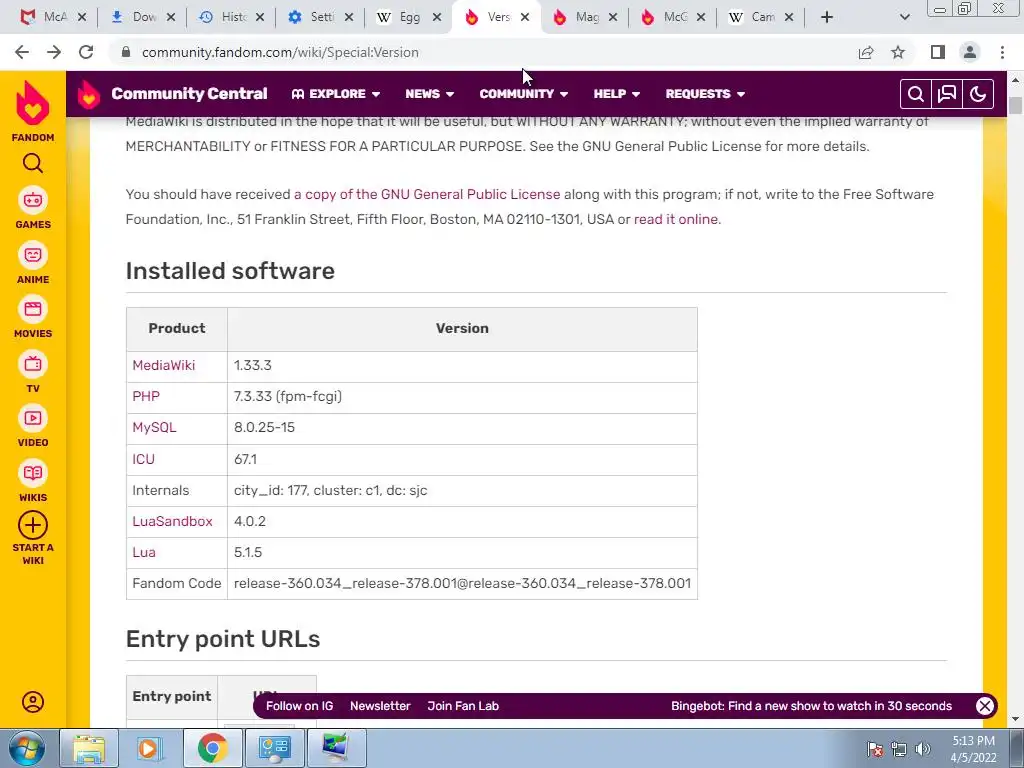Screen dimensions: 1024x768
Task: Close the Bingebot bottom banner
Action: [x=985, y=706]
